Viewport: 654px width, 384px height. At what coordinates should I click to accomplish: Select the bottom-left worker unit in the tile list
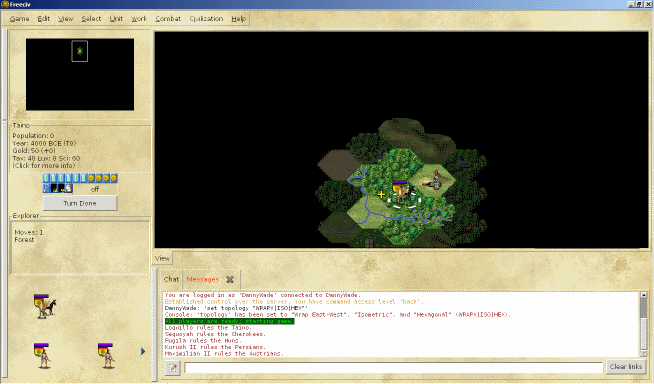(43, 356)
